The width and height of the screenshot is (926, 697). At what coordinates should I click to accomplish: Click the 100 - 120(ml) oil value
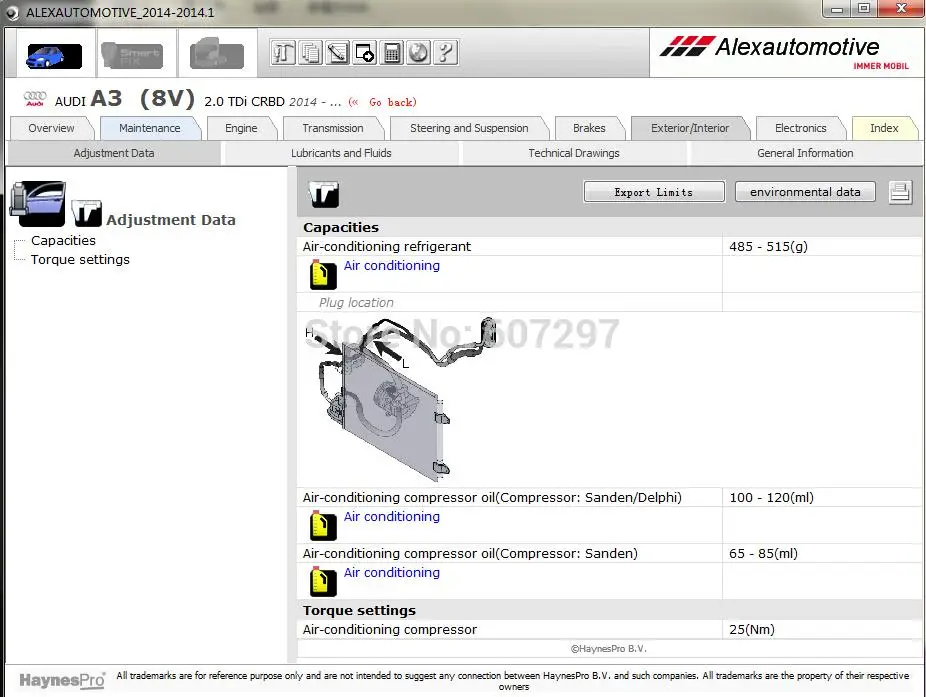(x=771, y=497)
